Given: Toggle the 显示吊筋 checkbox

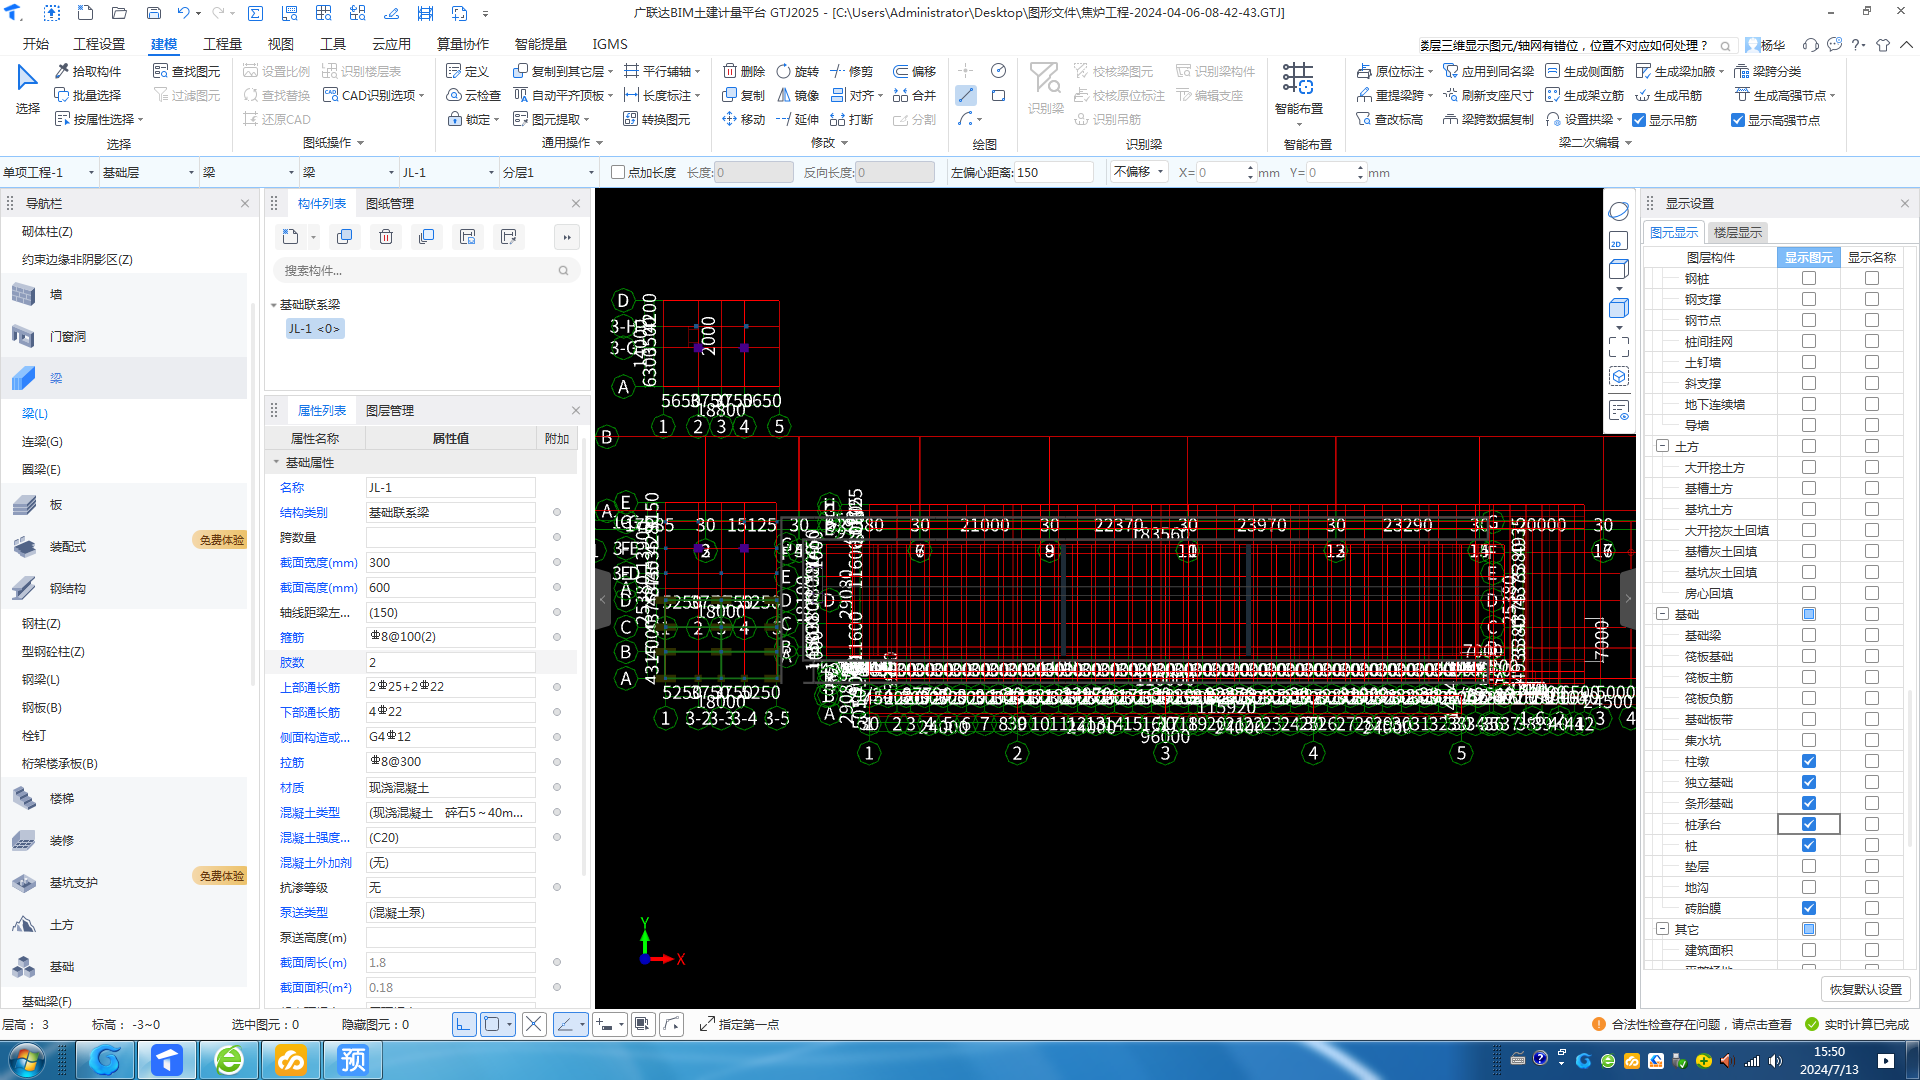Looking at the screenshot, I should pos(1639,120).
